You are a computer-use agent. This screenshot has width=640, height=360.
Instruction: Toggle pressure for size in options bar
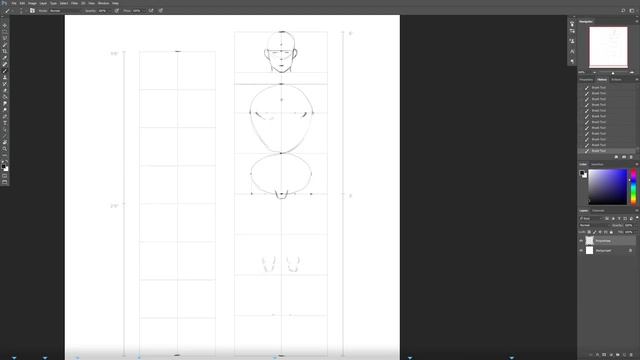point(161,11)
